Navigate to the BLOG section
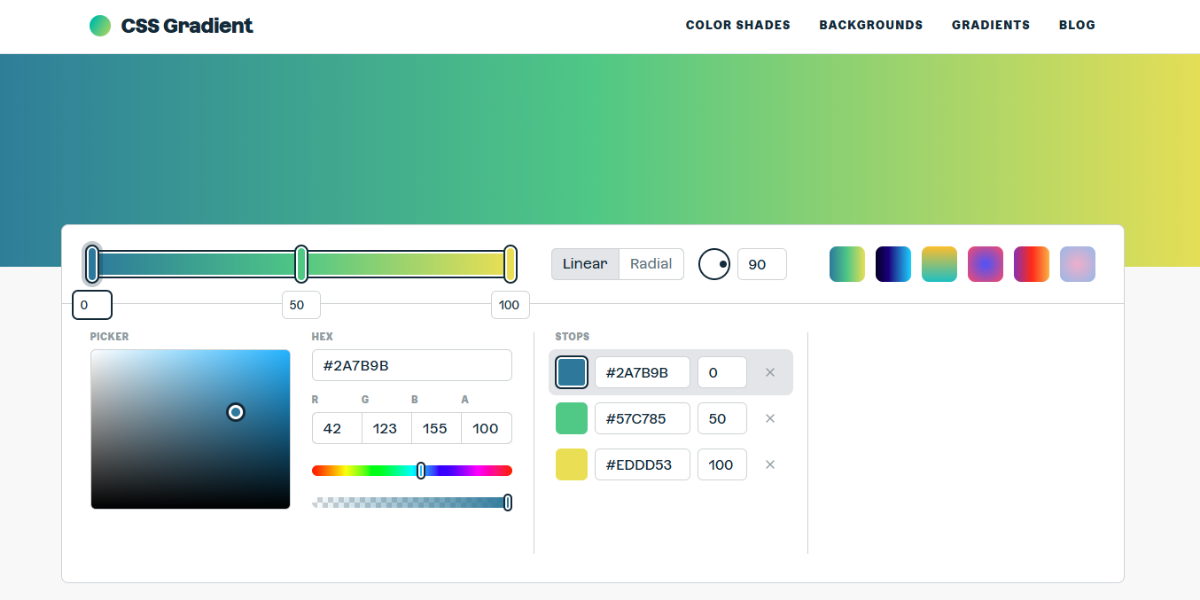Viewport: 1200px width, 600px height. tap(1077, 25)
